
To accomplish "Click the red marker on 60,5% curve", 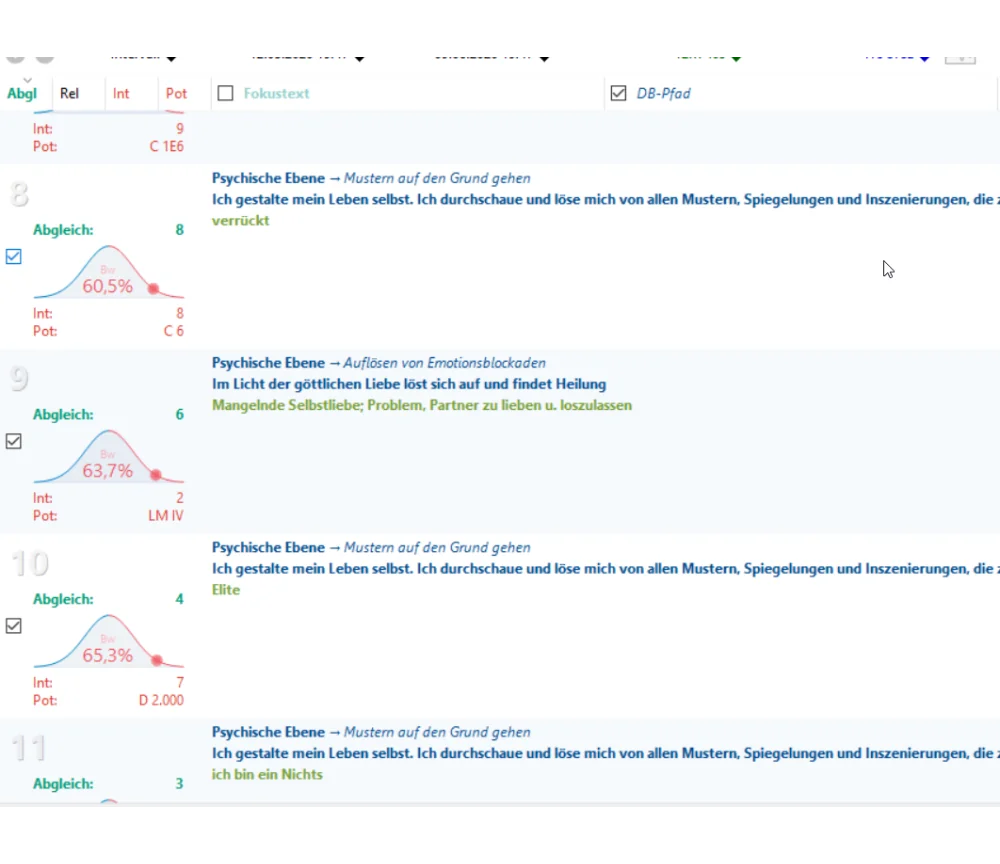I will click(x=153, y=288).
